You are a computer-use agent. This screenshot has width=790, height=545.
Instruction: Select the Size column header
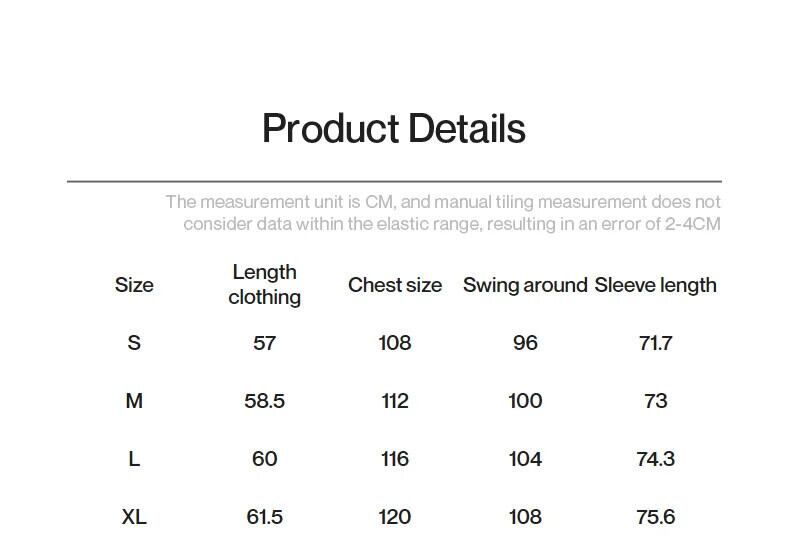(x=134, y=285)
